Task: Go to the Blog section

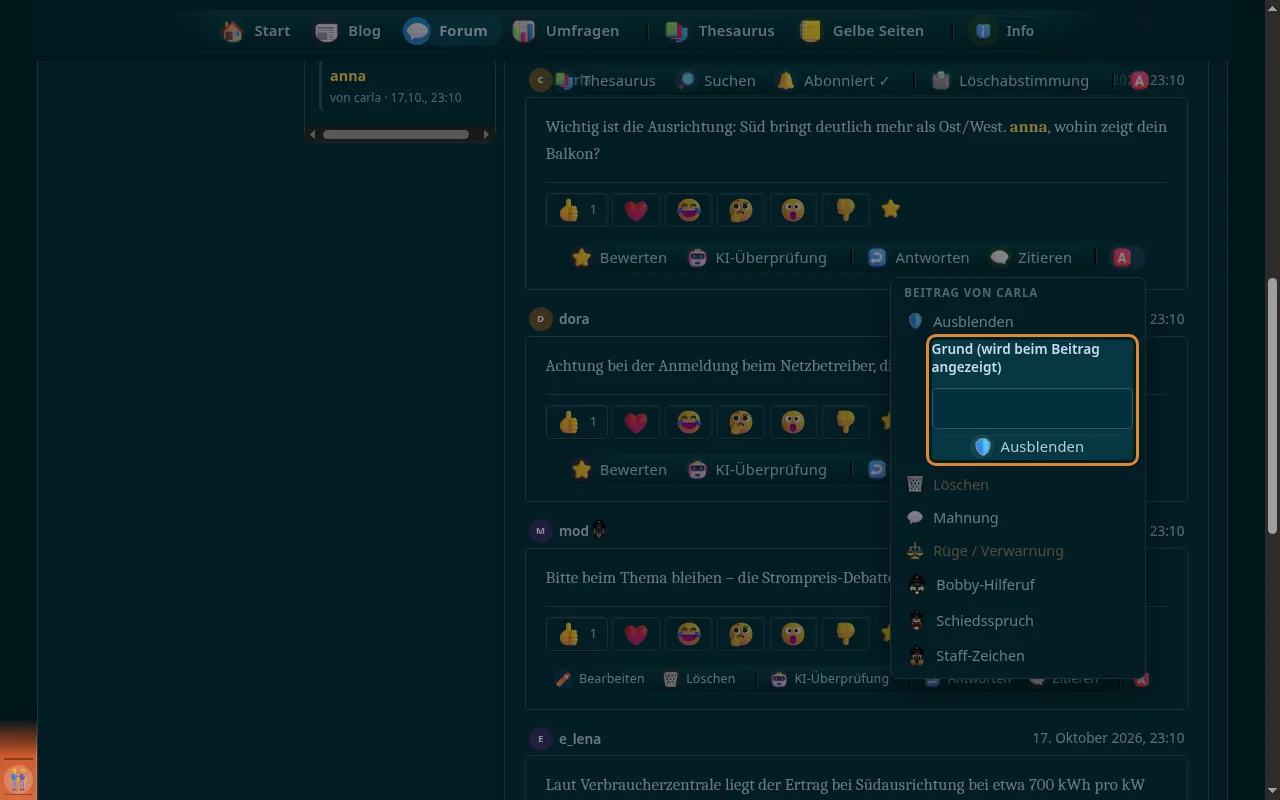Action: click(x=348, y=31)
